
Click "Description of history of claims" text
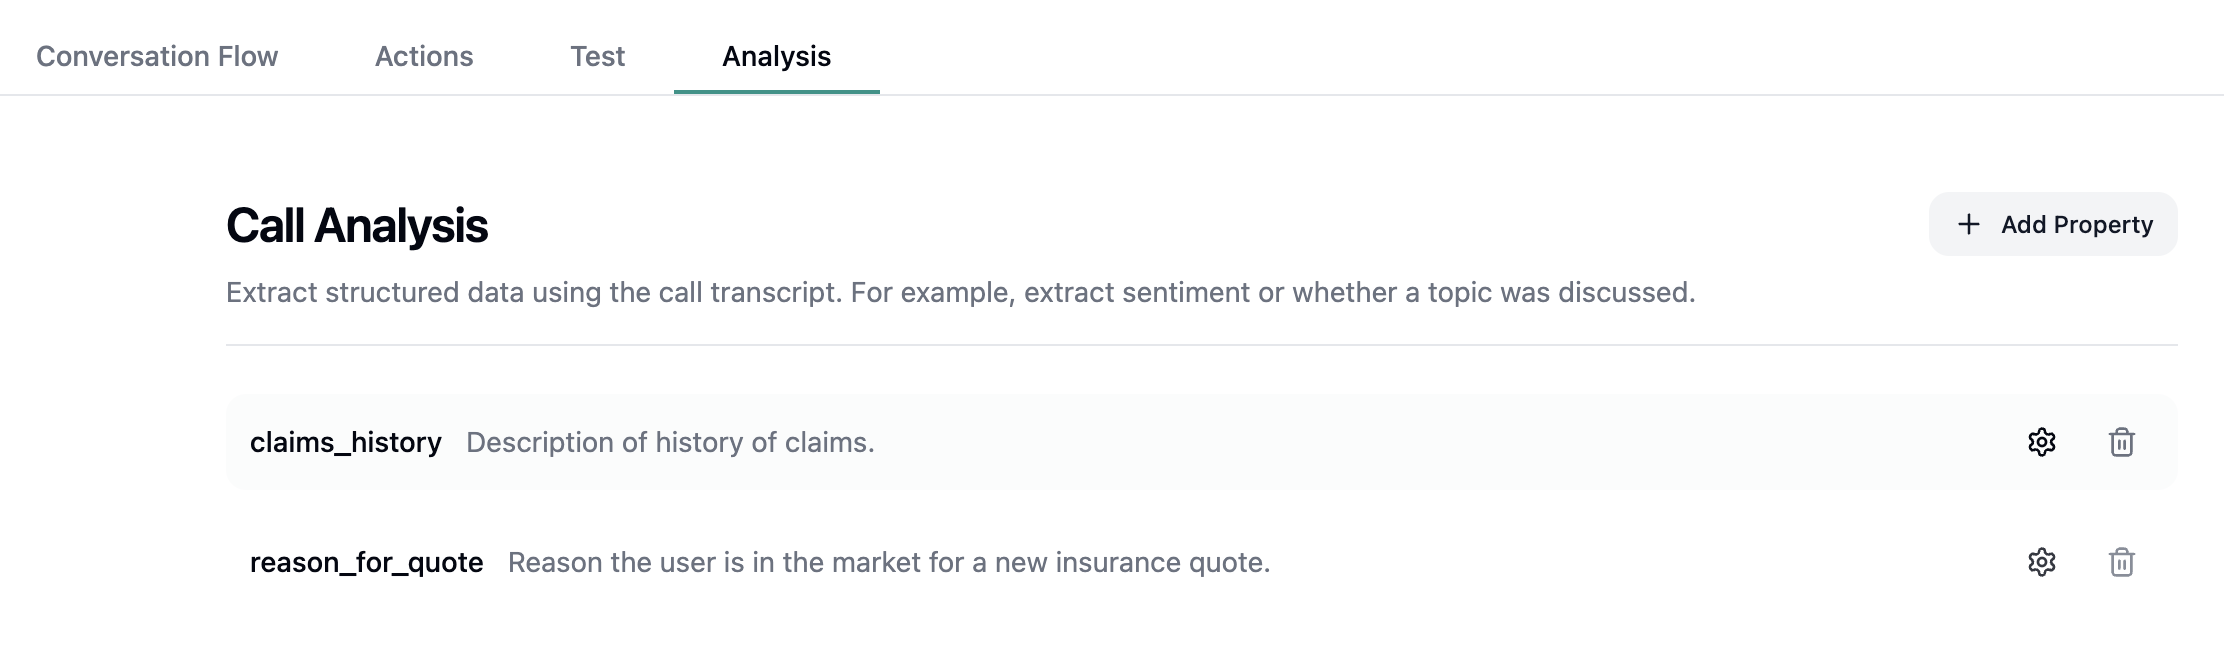tap(670, 442)
